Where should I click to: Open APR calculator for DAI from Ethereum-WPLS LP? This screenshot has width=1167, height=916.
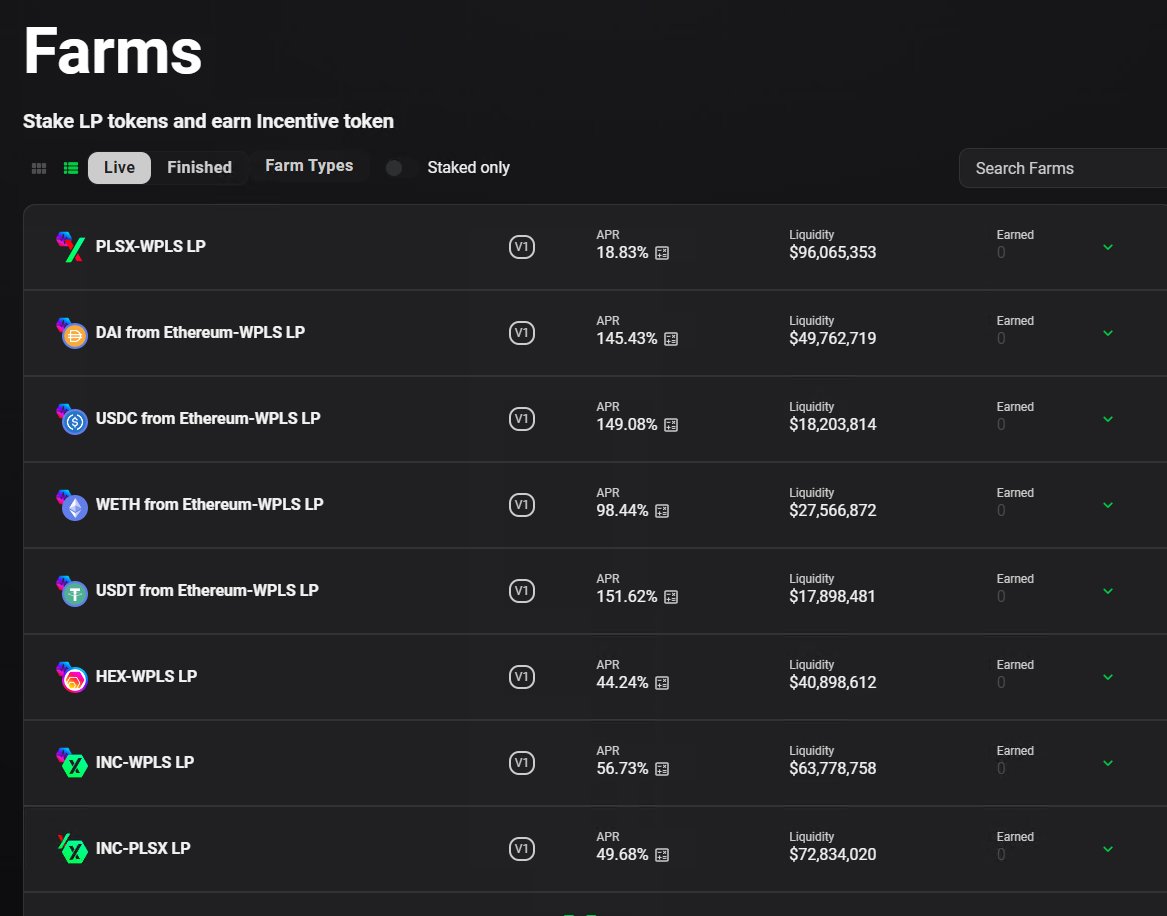pos(671,339)
